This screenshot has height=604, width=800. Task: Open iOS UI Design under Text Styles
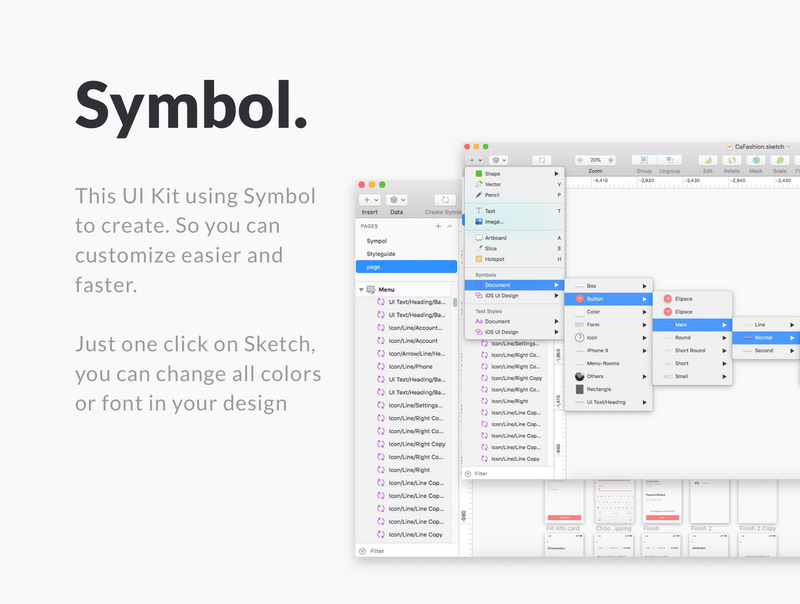514,332
